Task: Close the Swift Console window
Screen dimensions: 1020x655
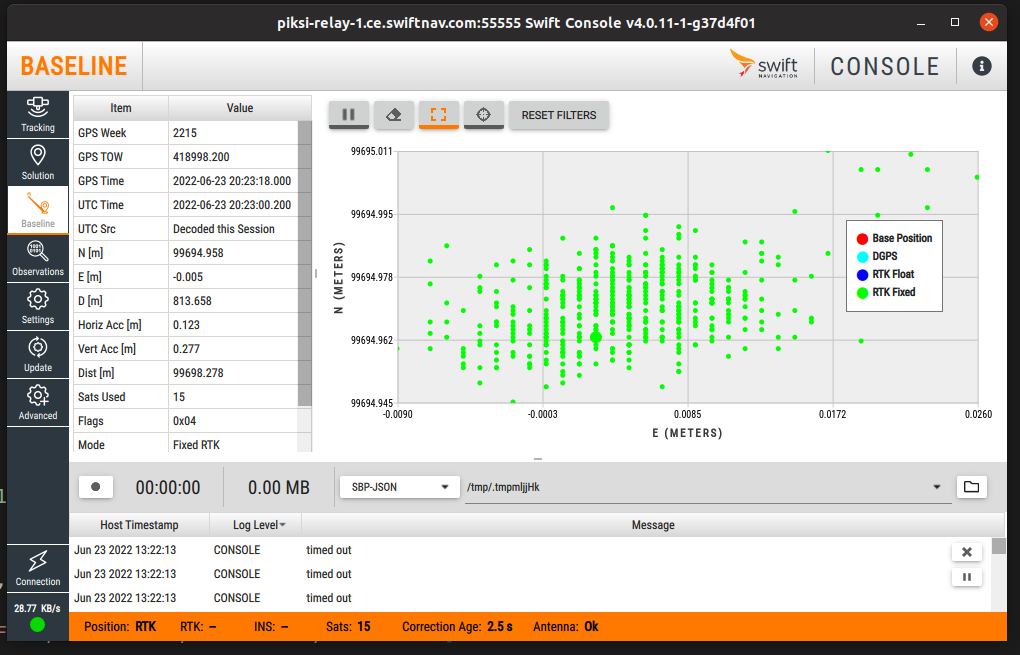Action: (x=989, y=23)
